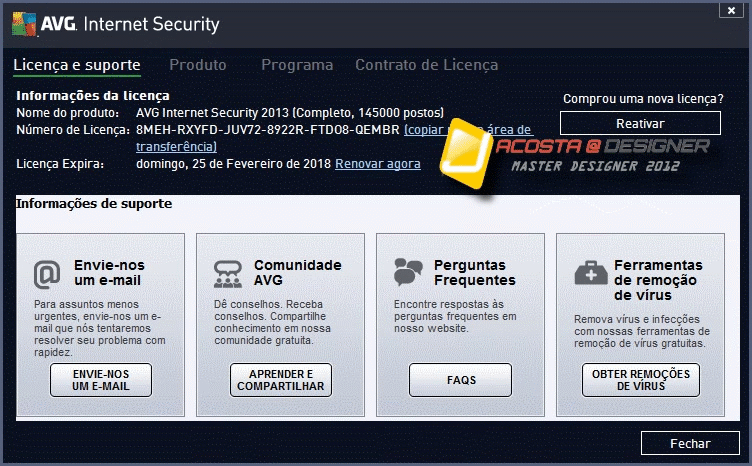
Task: Select the Contrato de Licença tab
Action: (426, 65)
